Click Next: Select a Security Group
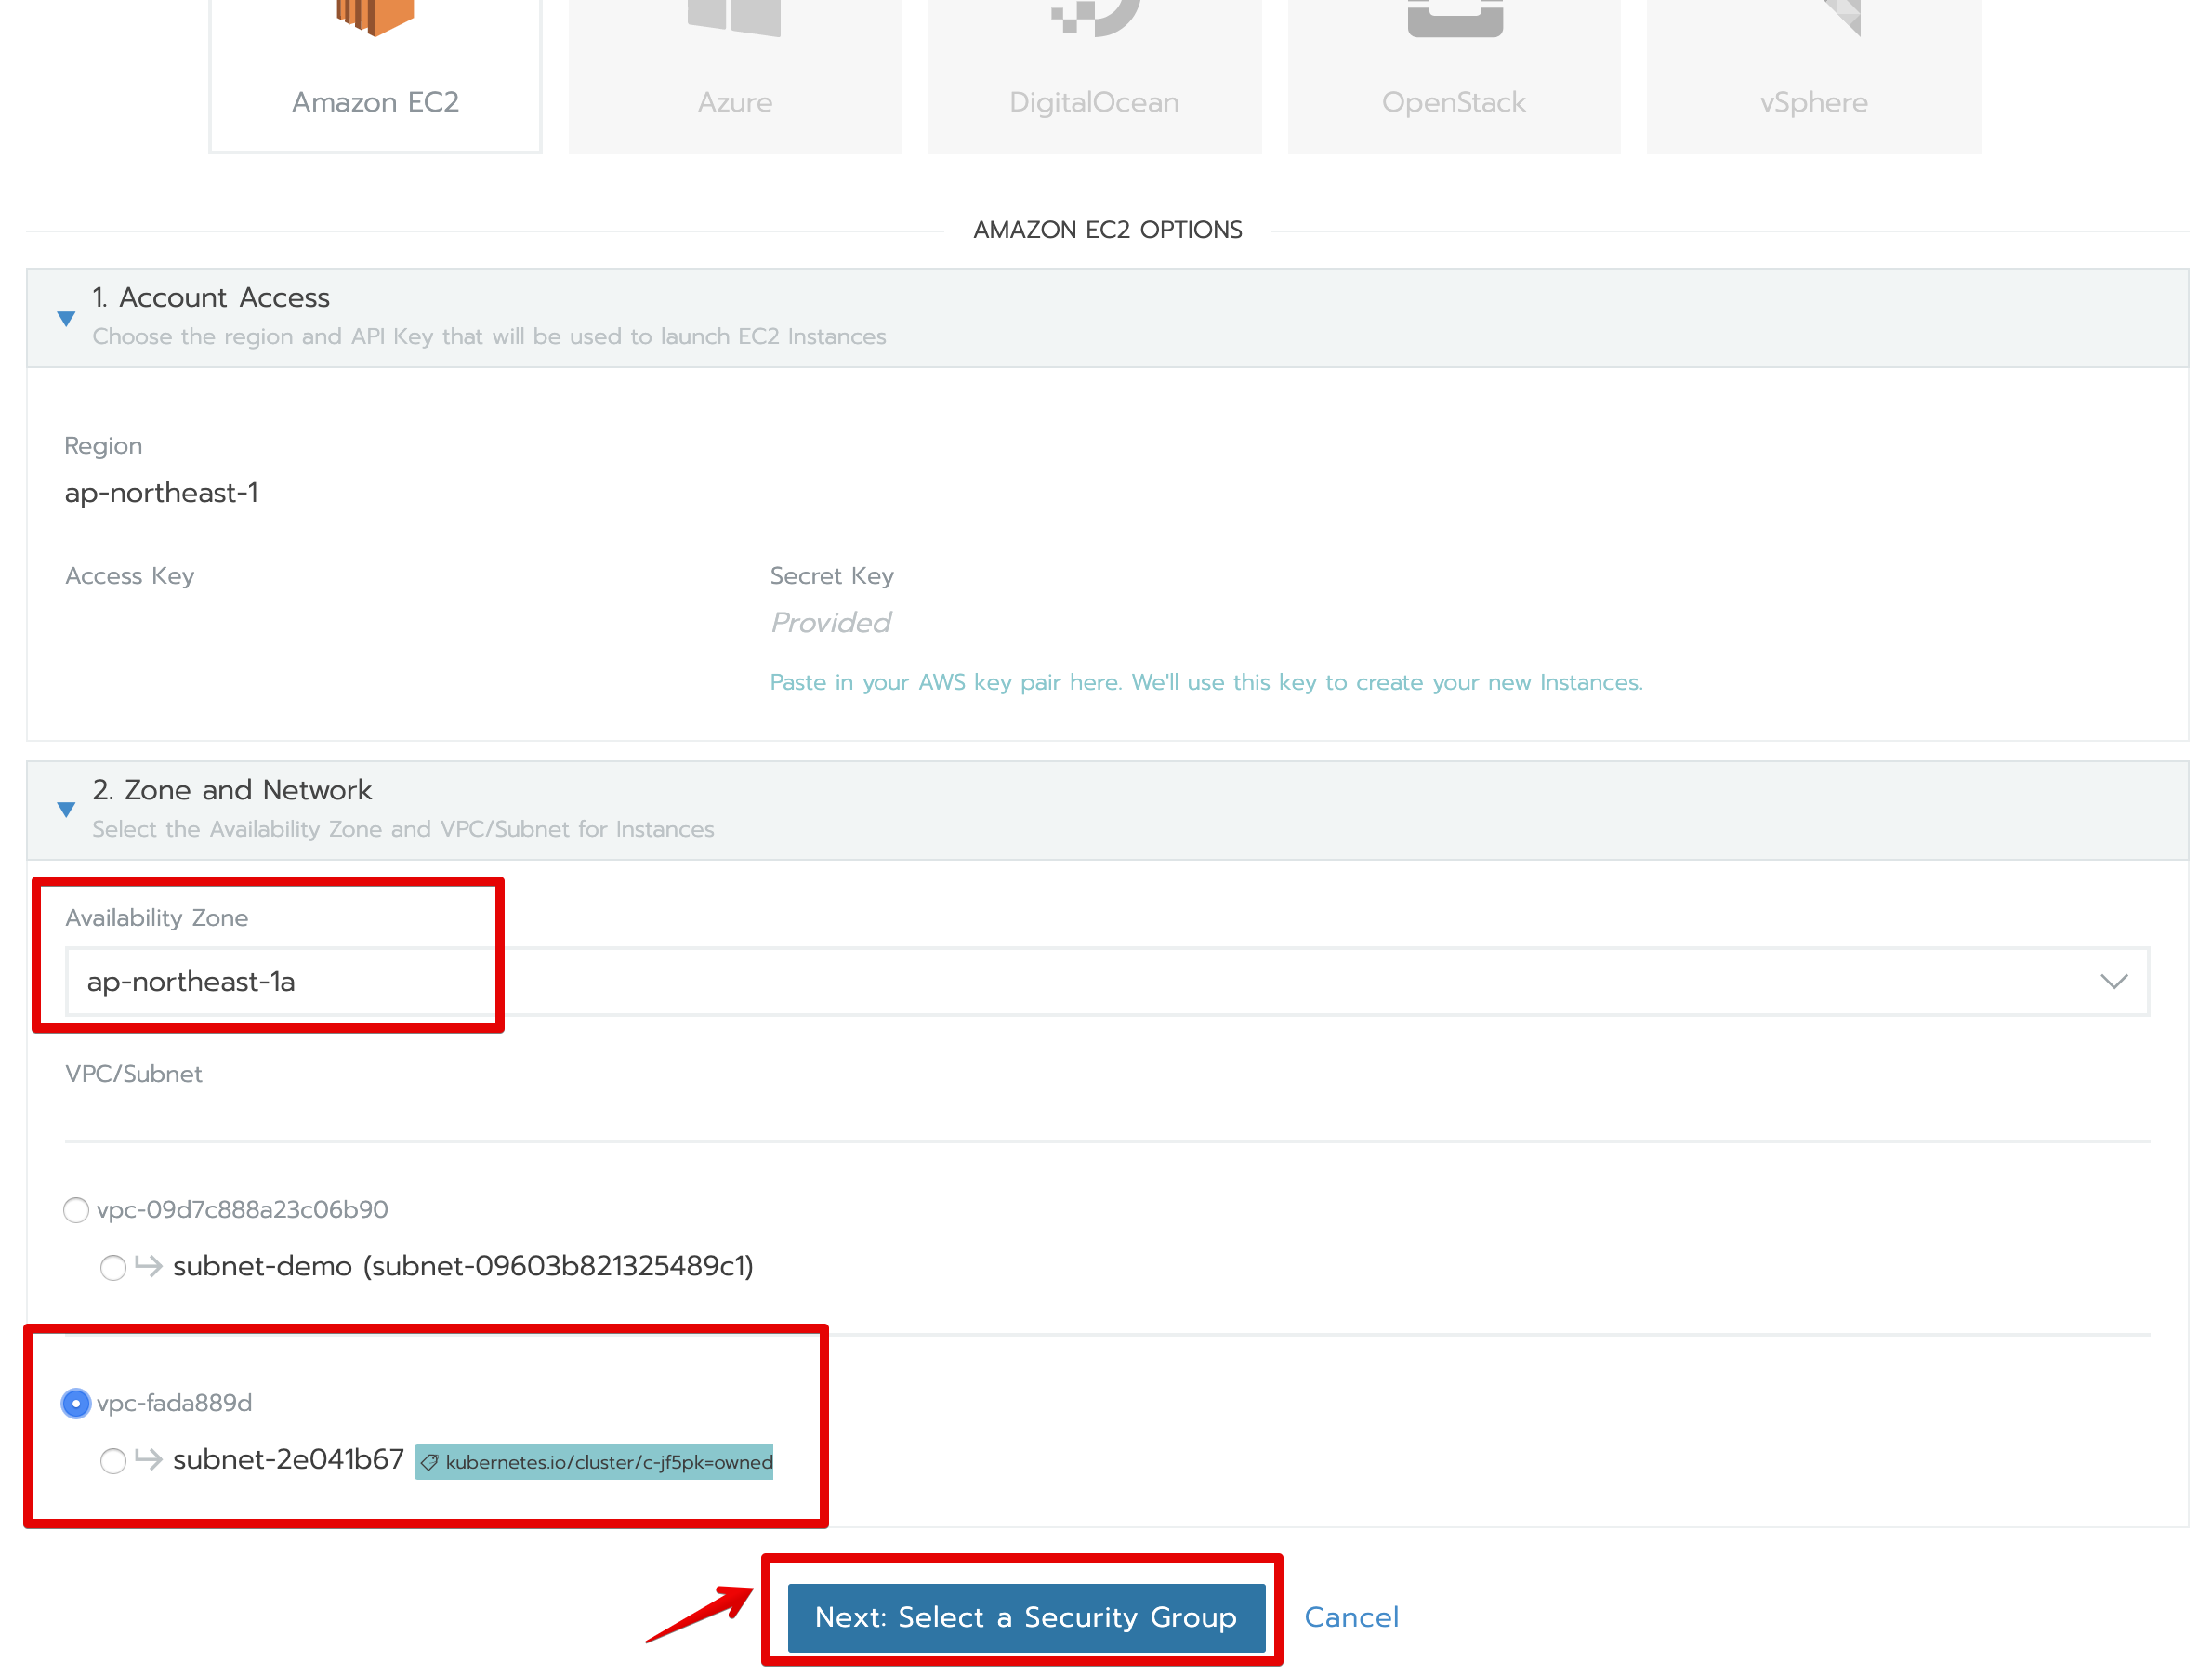This screenshot has width=2212, height=1675. pyautogui.click(x=1025, y=1617)
